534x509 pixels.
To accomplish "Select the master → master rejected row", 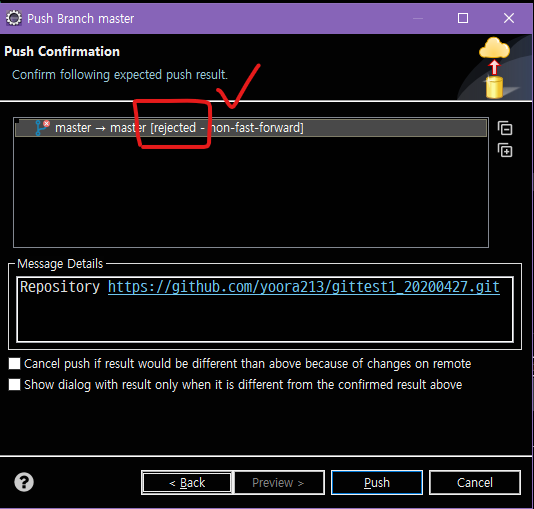I will coord(251,128).
